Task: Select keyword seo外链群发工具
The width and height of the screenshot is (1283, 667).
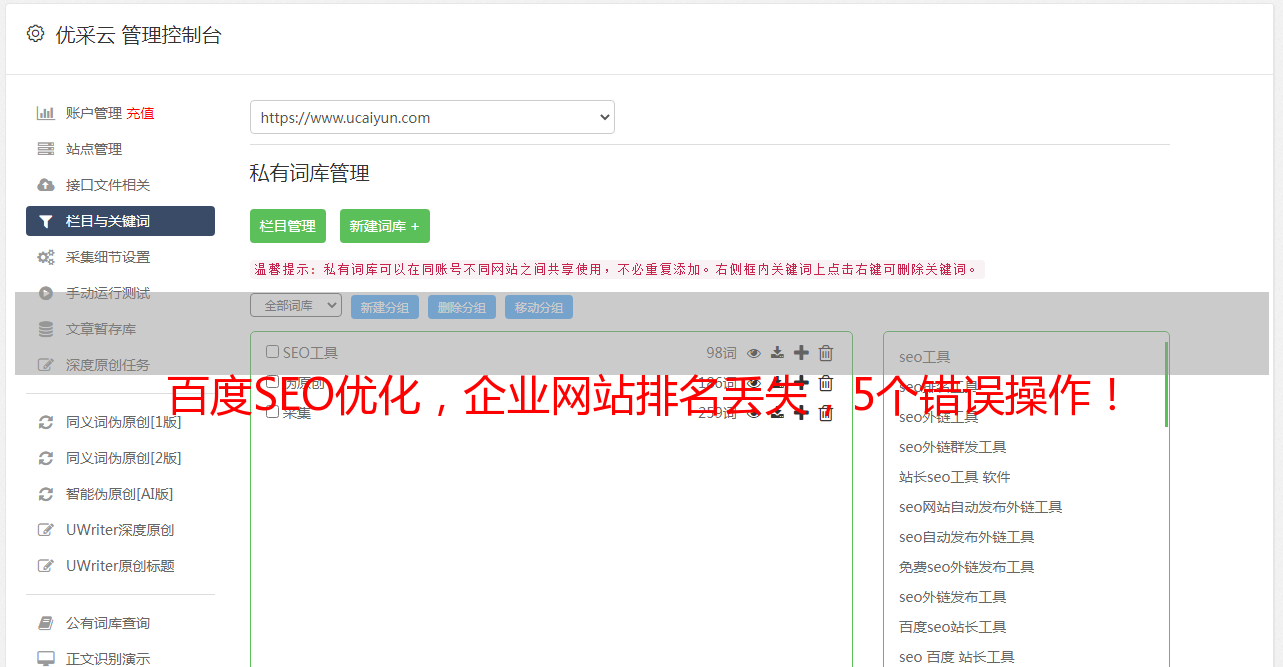Action: coord(952,447)
